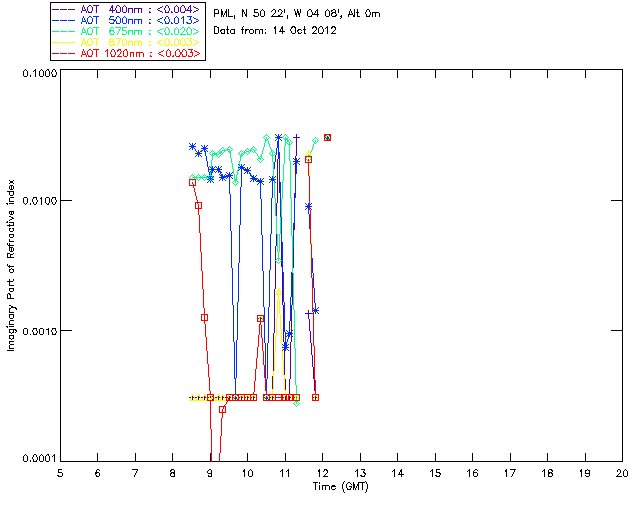Viewport: 640px width, 512px height.
Task: Click the 'Data from: 14 Oct 2012' text
Action: (x=275, y=31)
